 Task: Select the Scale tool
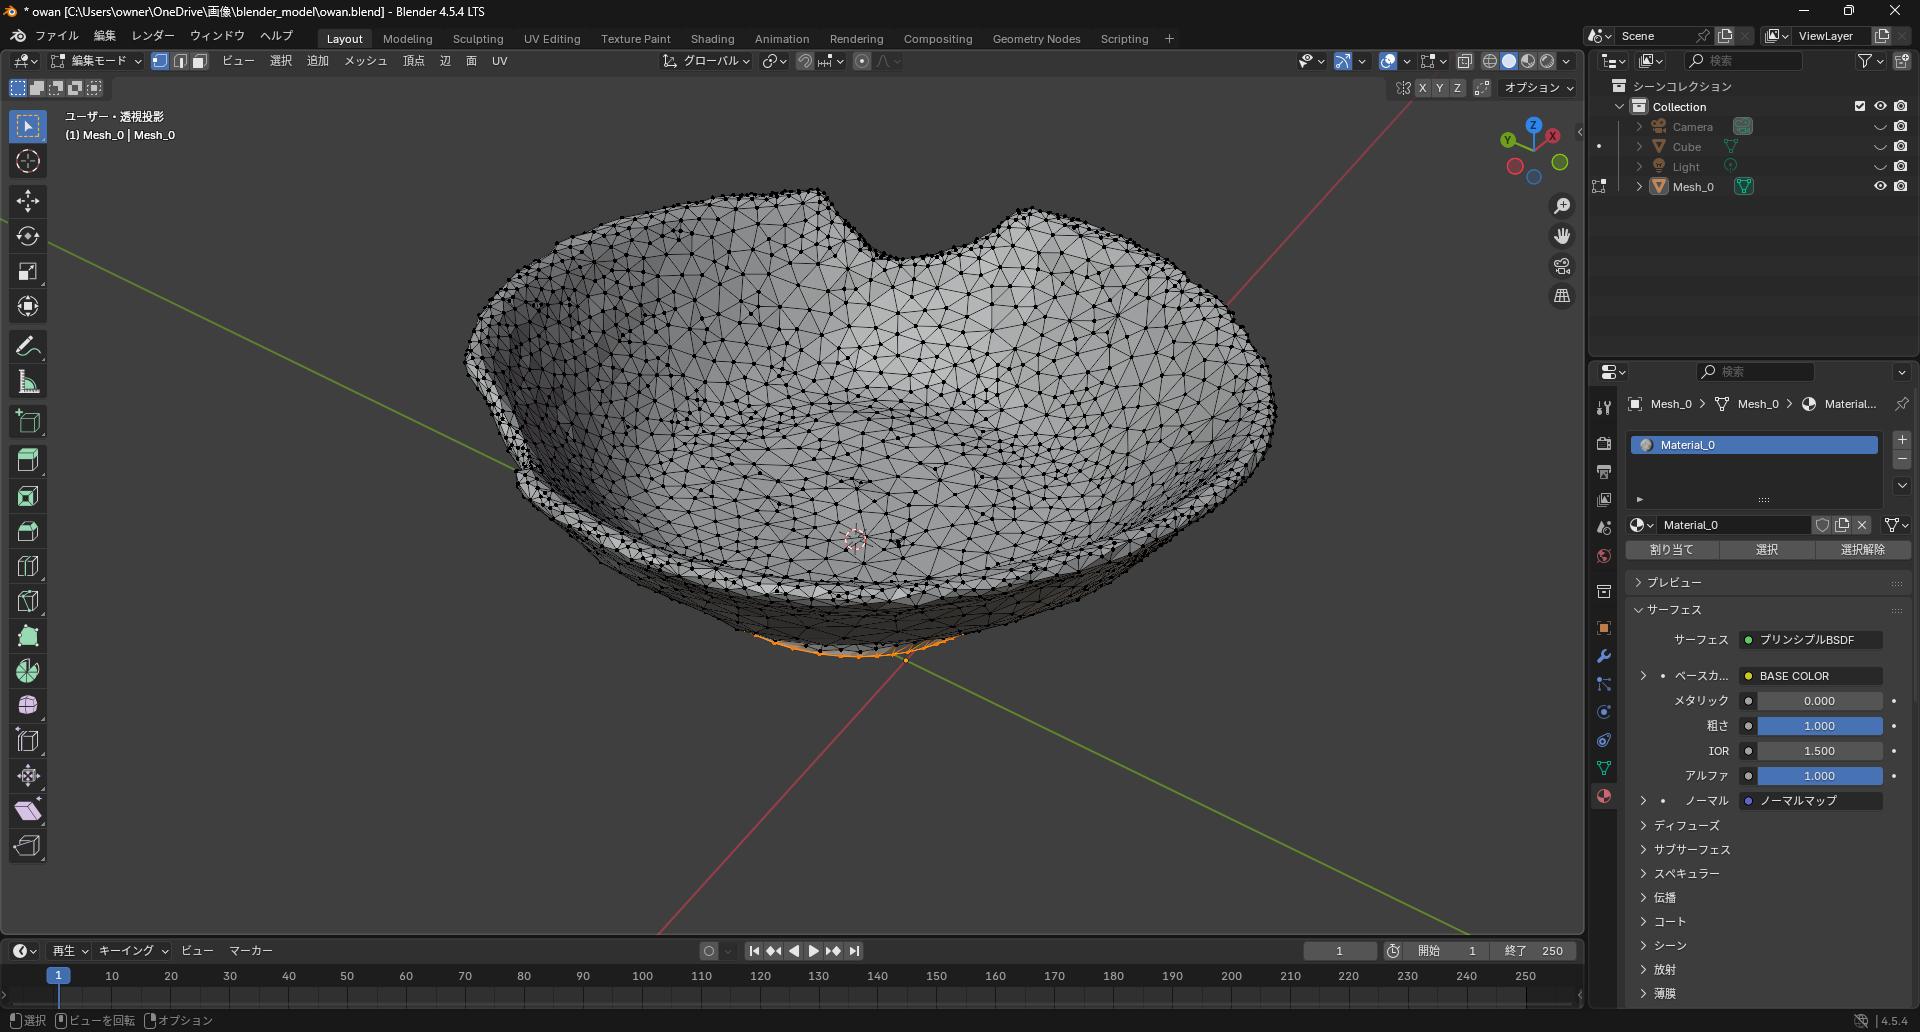tap(28, 272)
